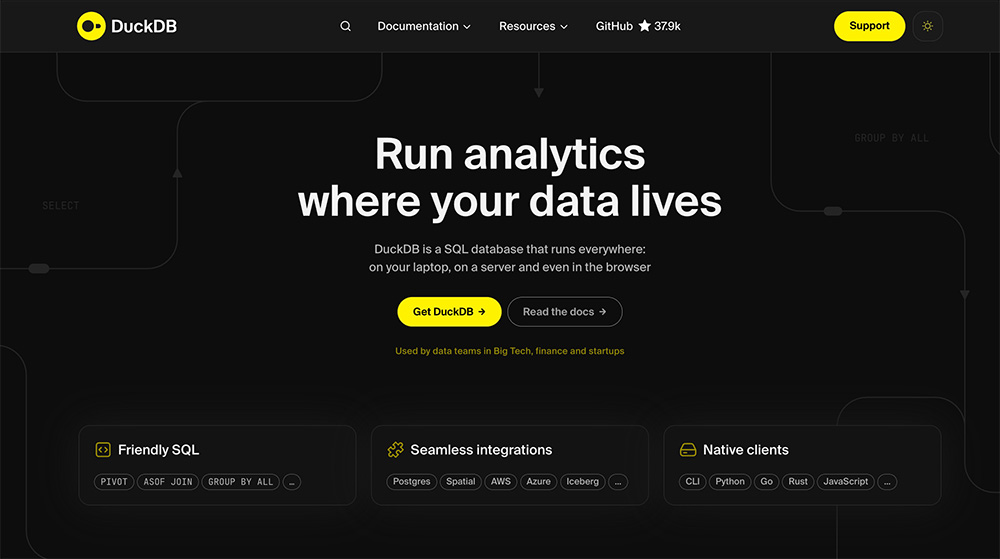Click the 'Run analytics' headline text

click(510, 154)
